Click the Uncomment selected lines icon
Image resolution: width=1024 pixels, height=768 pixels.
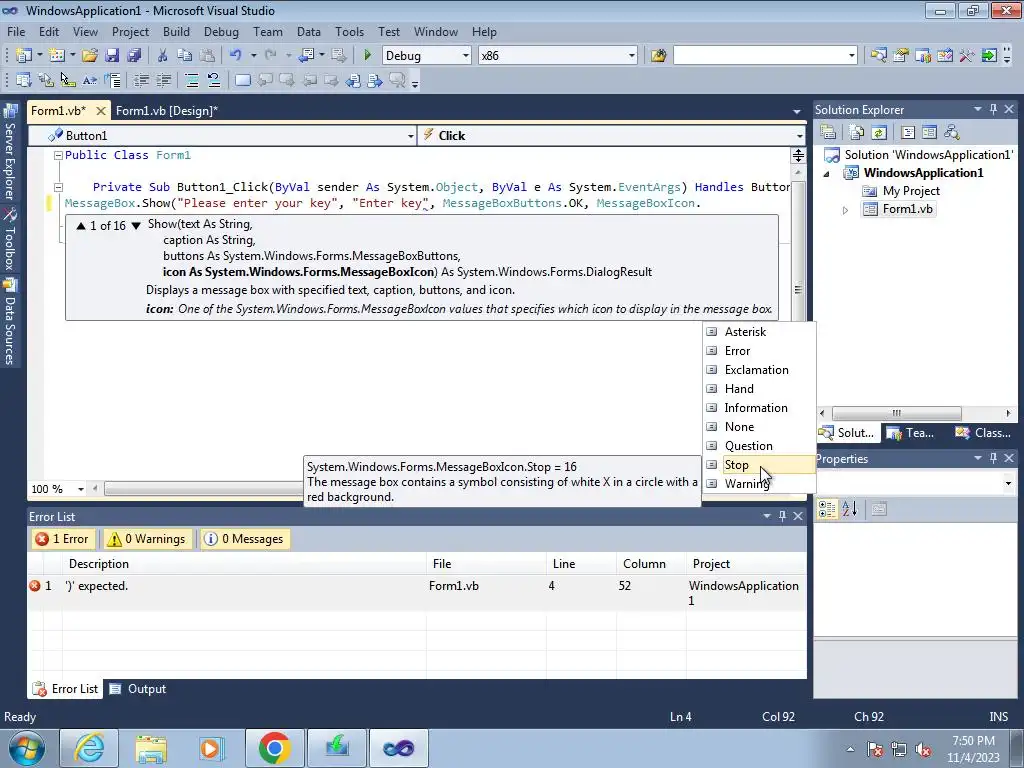tap(214, 80)
